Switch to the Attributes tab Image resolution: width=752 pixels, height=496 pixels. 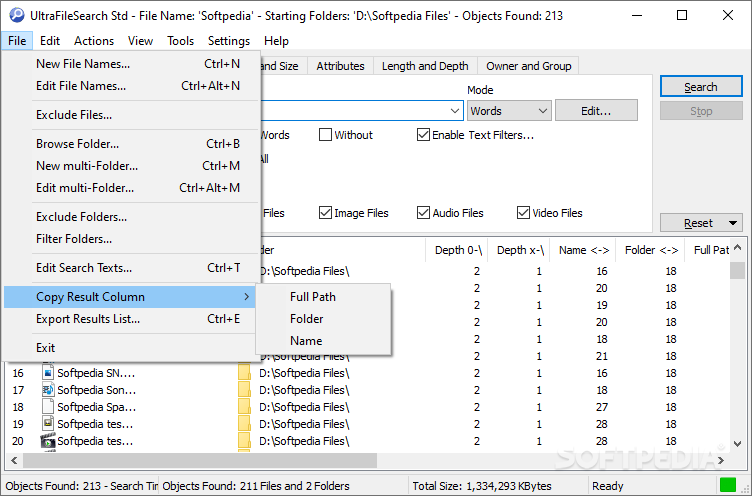point(340,66)
